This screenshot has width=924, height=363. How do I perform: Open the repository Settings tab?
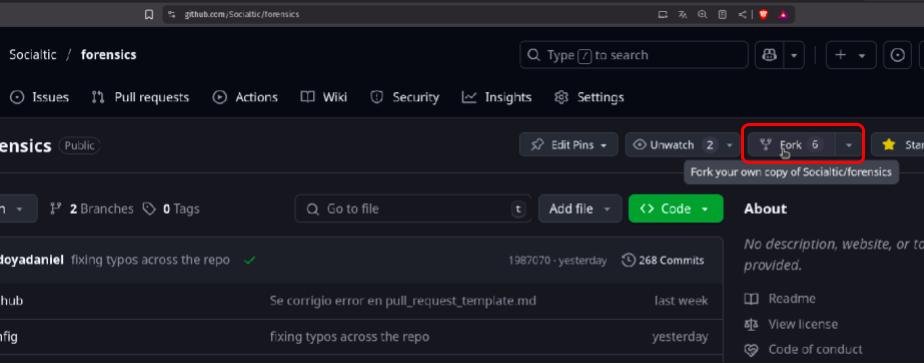589,97
